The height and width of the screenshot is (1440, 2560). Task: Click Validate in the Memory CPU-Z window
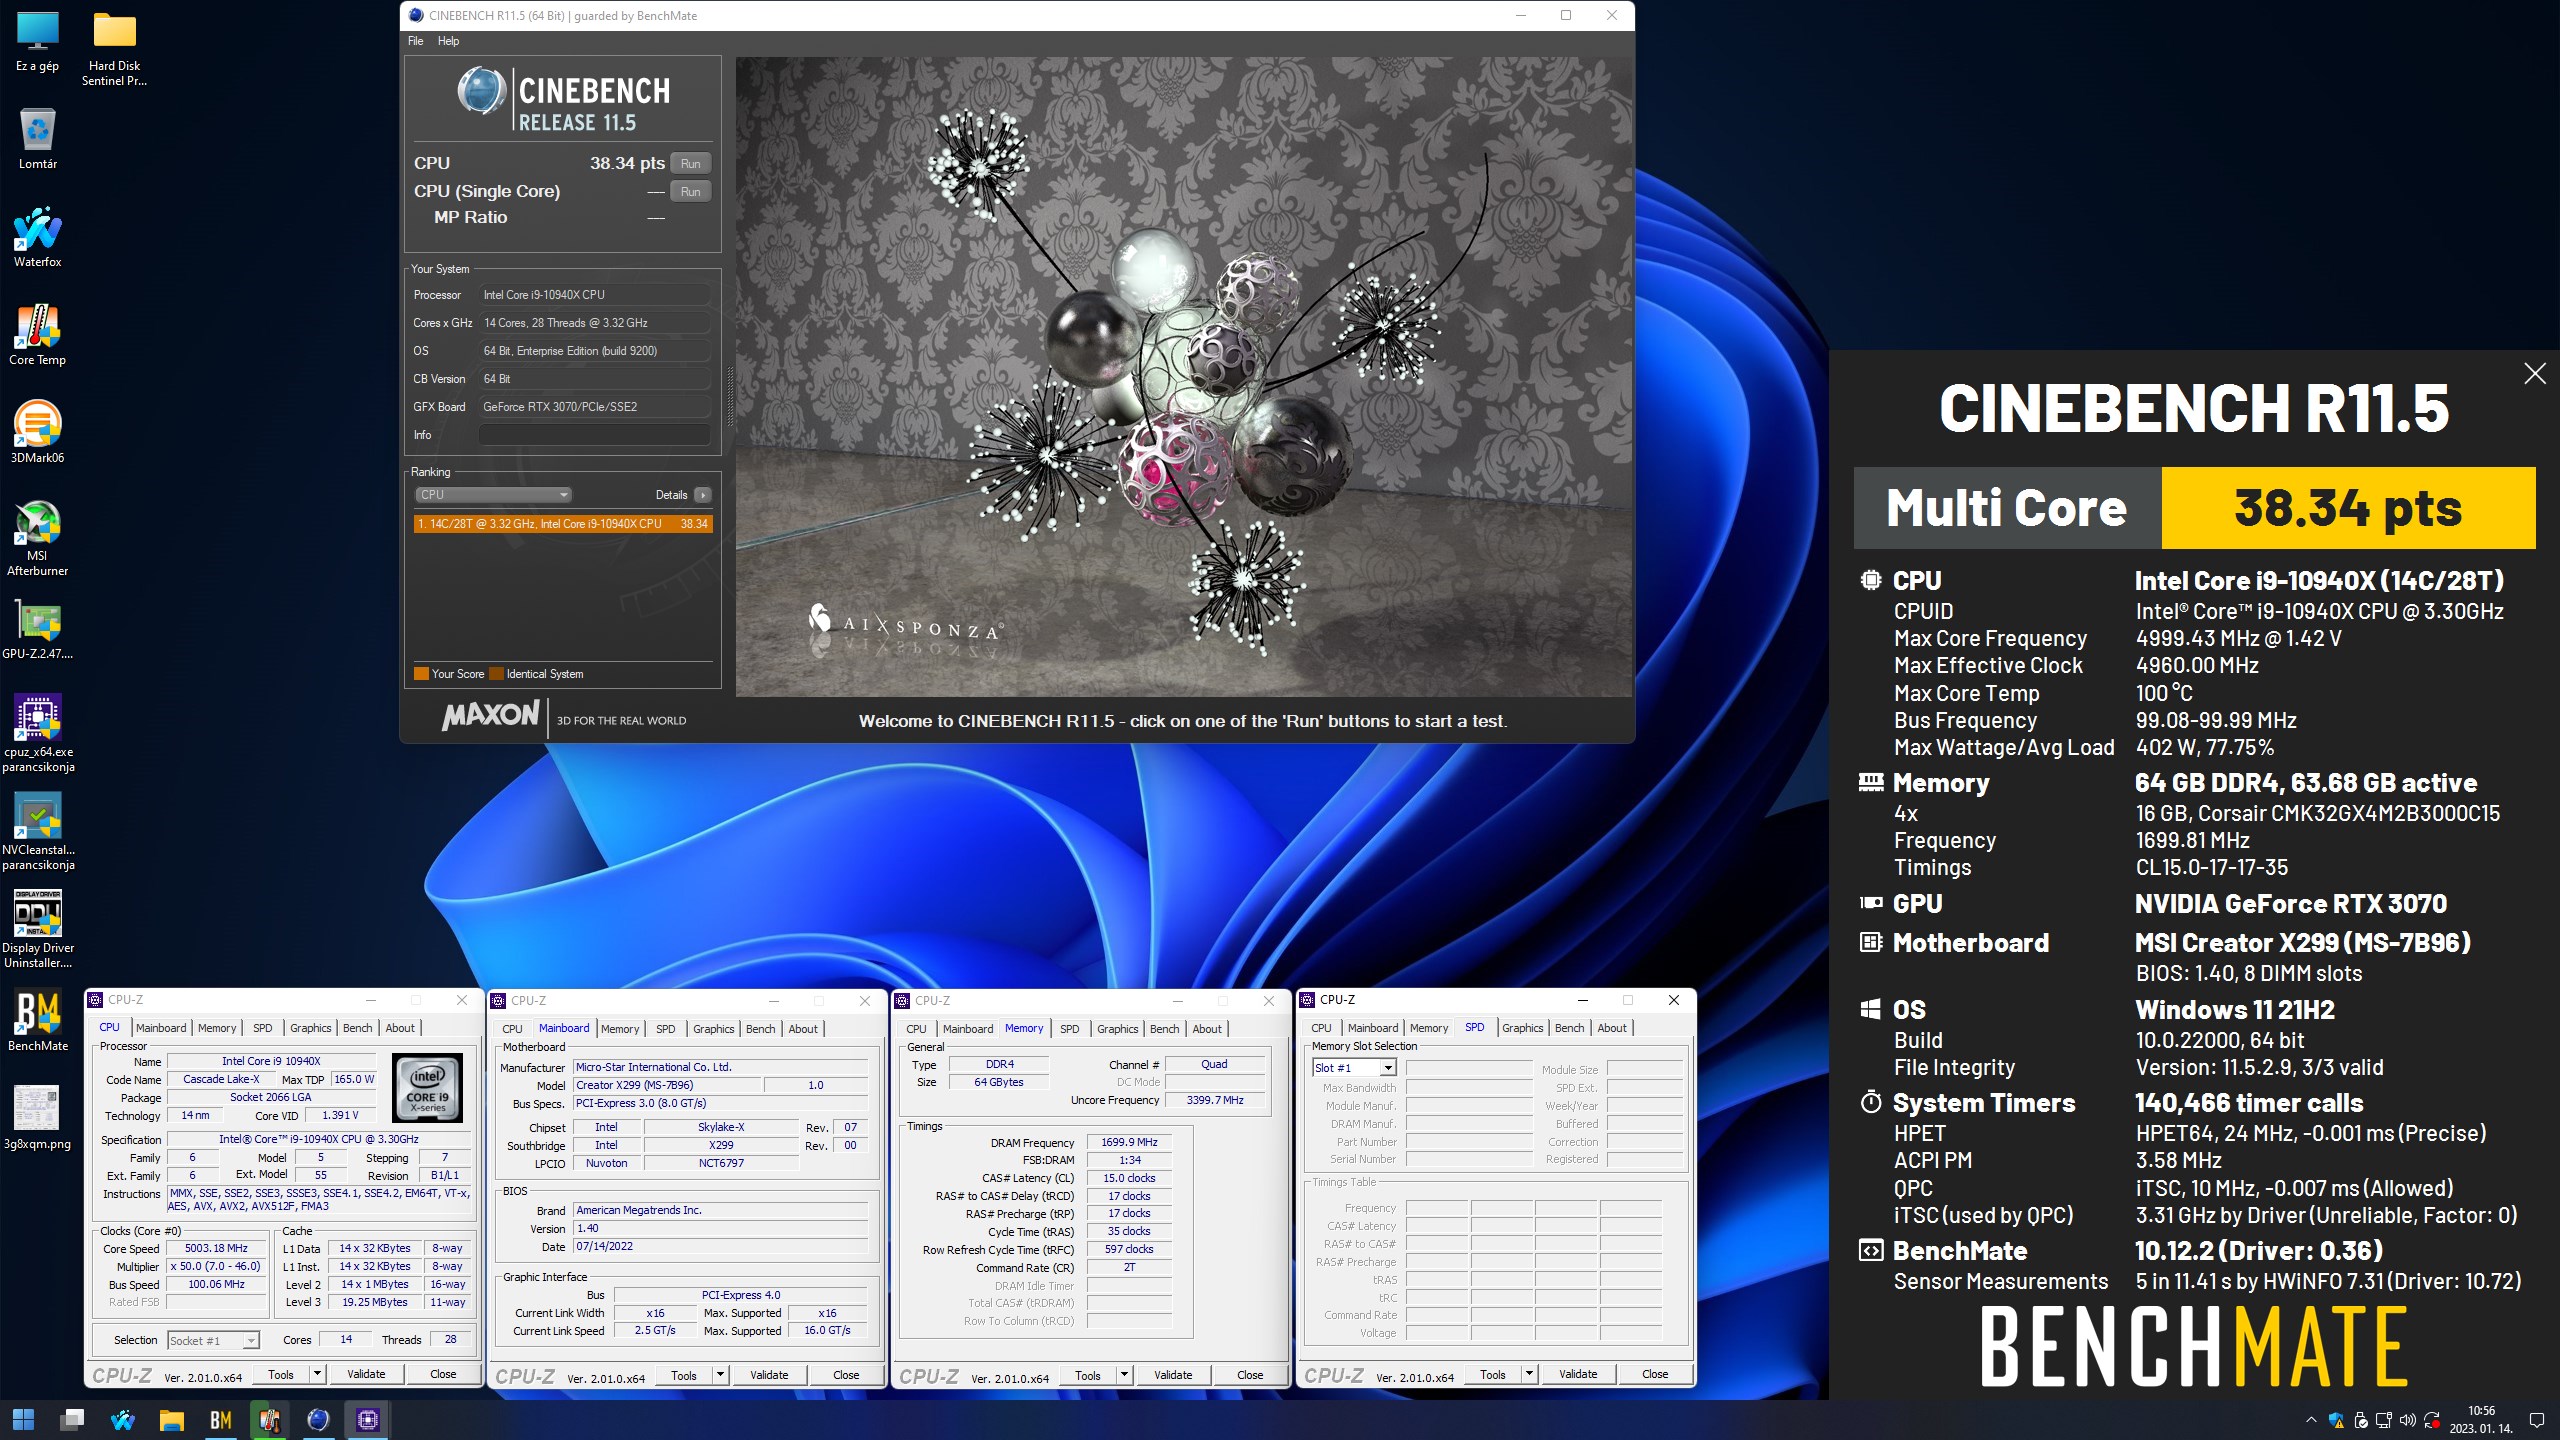tap(1173, 1375)
